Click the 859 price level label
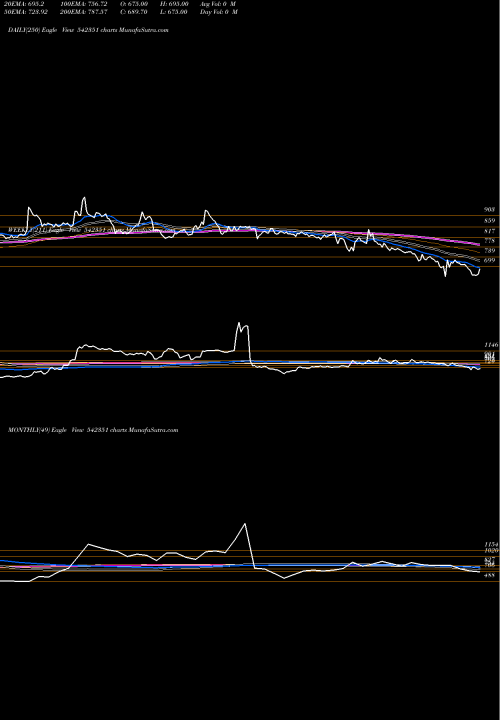Screen dimensions: 500x720 tap(489, 221)
